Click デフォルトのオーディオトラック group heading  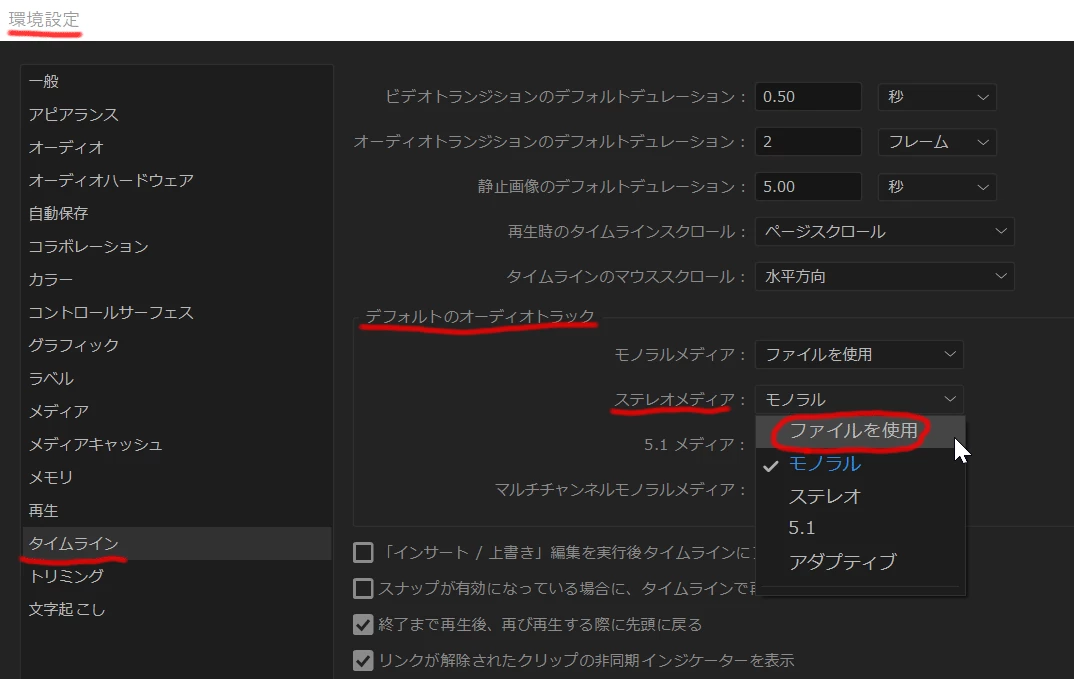(479, 316)
